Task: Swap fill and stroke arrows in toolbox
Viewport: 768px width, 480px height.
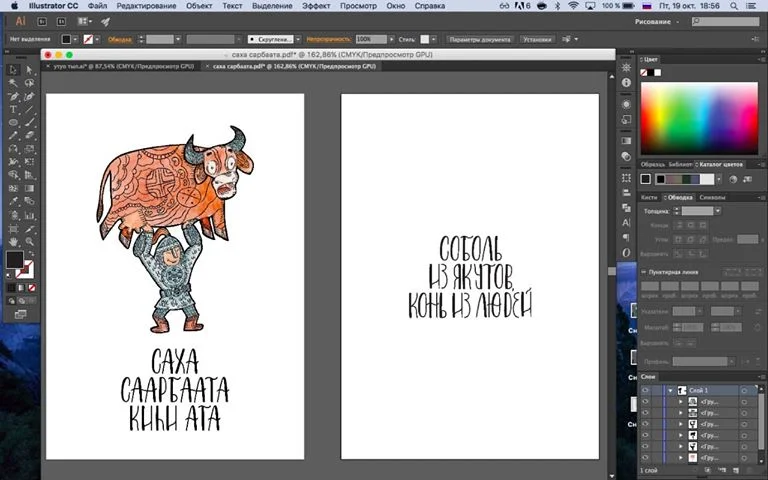Action: [31, 255]
